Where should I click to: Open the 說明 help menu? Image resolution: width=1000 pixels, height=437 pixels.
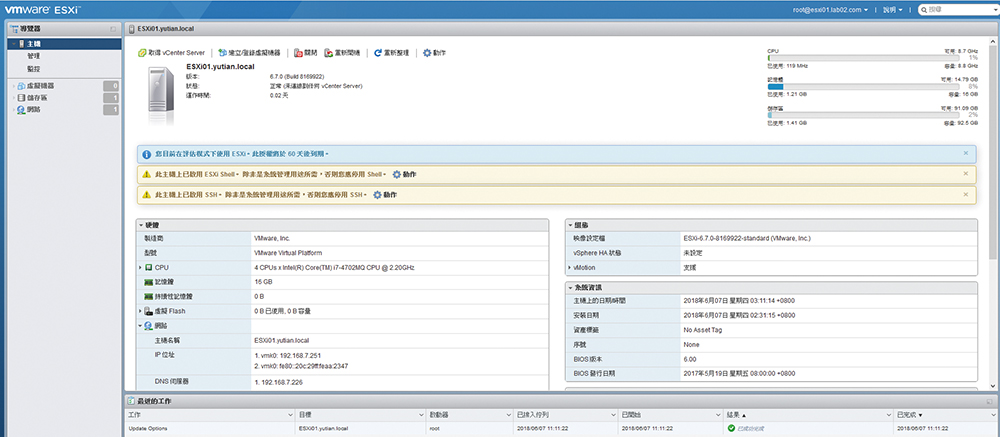895,10
